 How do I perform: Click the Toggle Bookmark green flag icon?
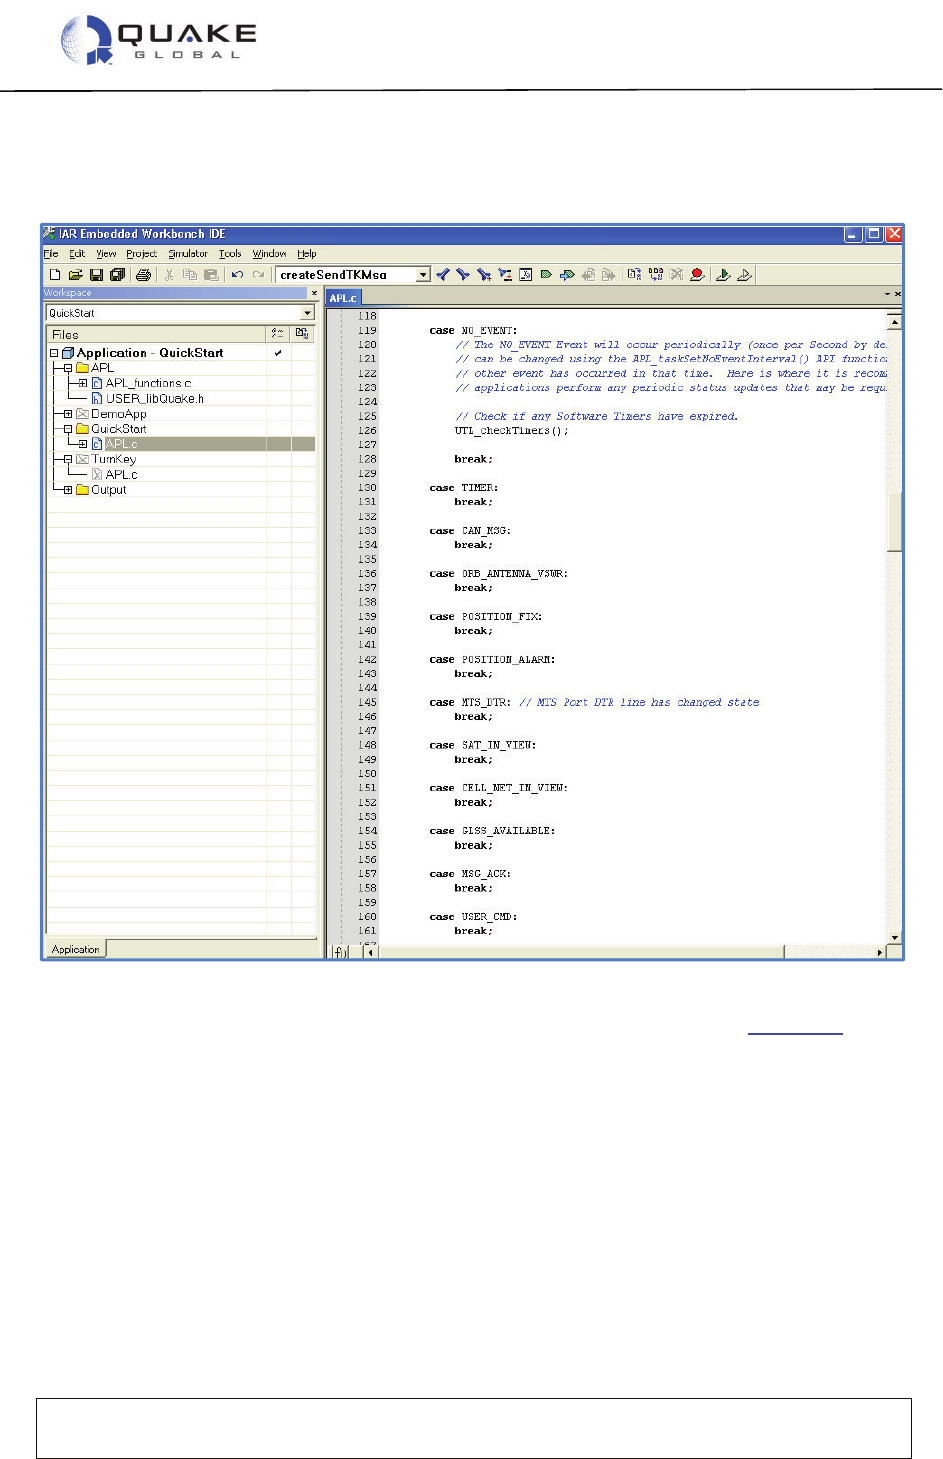pos(546,274)
